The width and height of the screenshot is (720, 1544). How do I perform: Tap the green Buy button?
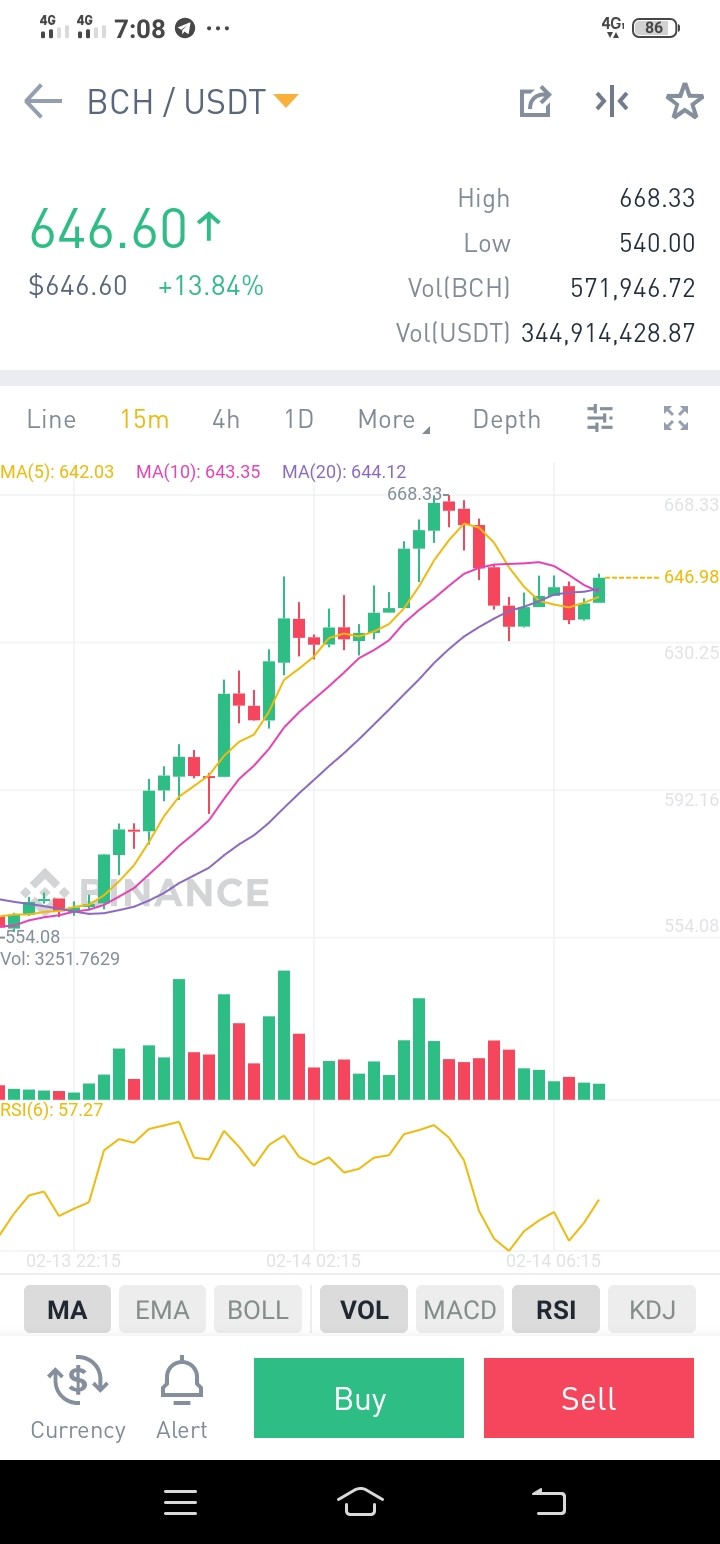click(x=359, y=1398)
